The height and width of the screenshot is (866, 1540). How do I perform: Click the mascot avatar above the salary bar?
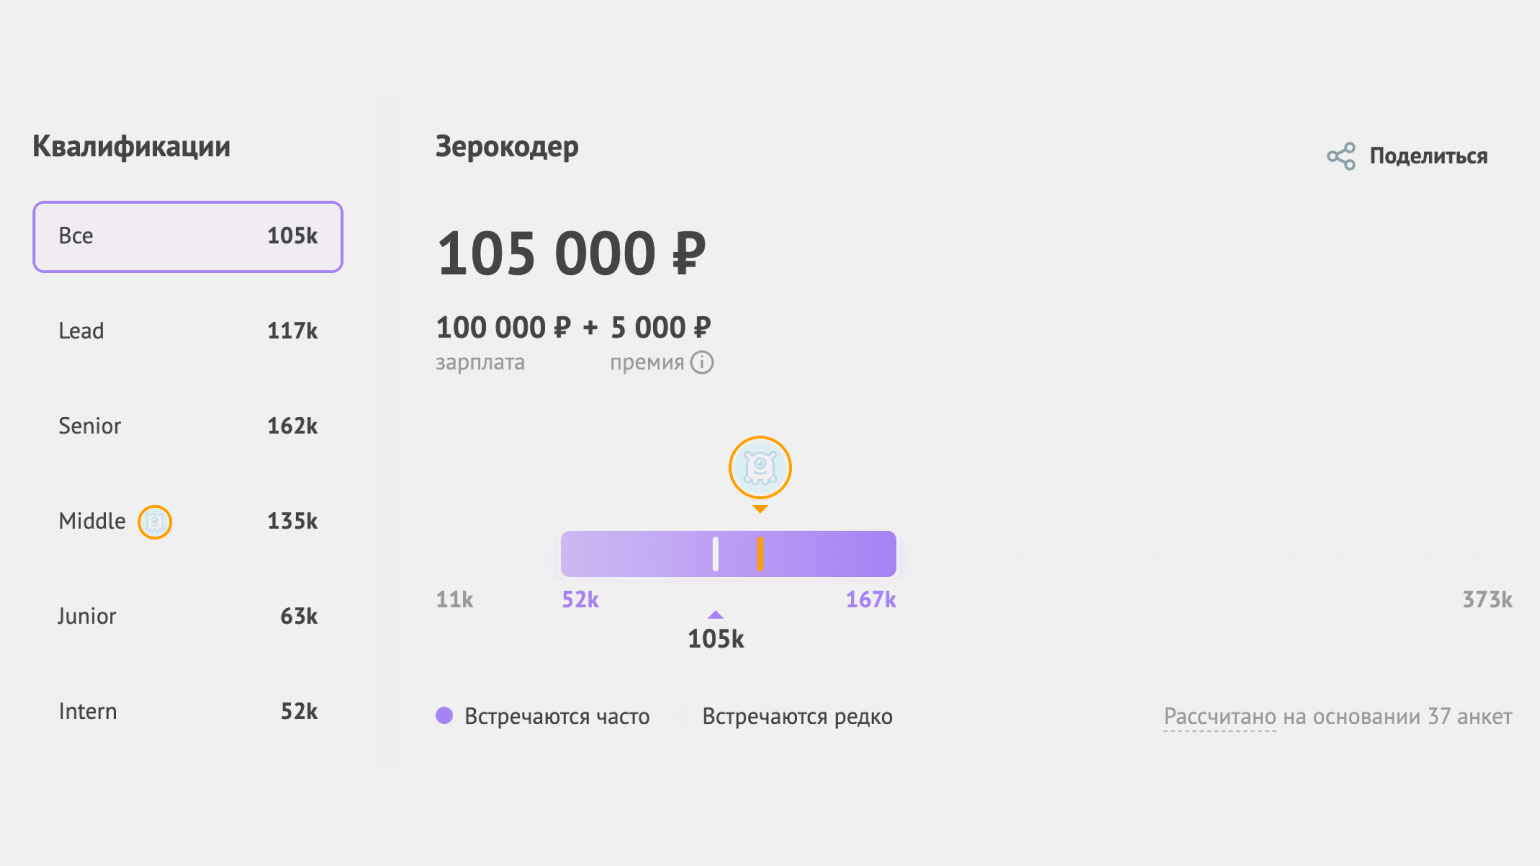click(760, 467)
